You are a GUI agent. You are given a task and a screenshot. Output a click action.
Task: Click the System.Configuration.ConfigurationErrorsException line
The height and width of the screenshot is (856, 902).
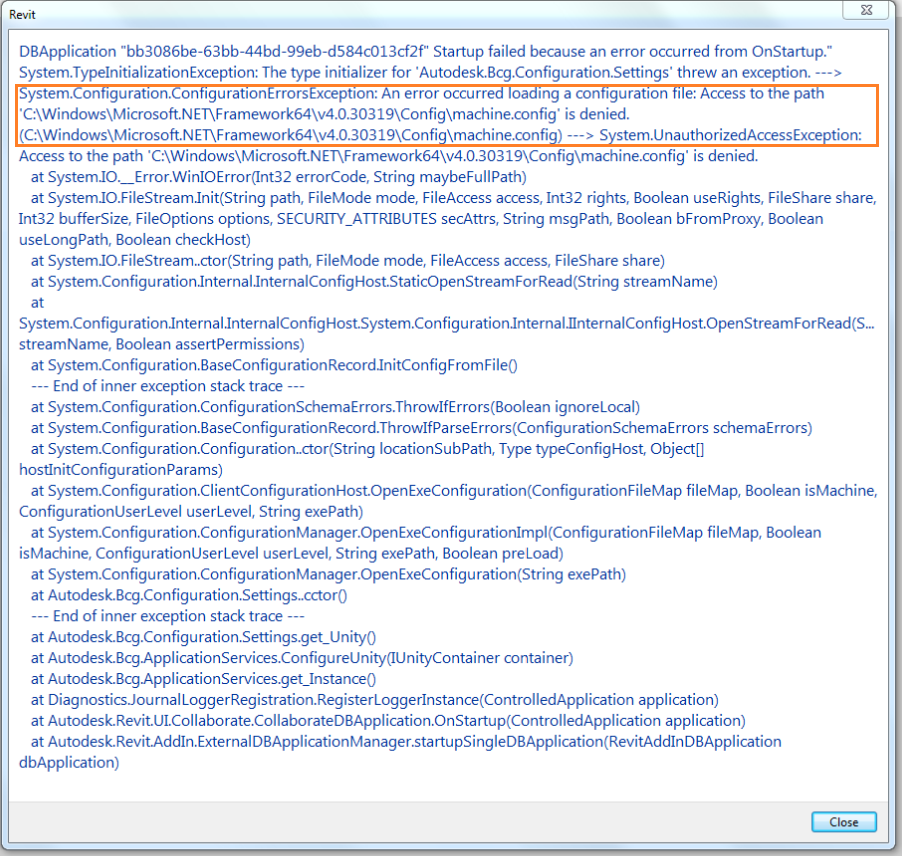pyautogui.click(x=422, y=93)
